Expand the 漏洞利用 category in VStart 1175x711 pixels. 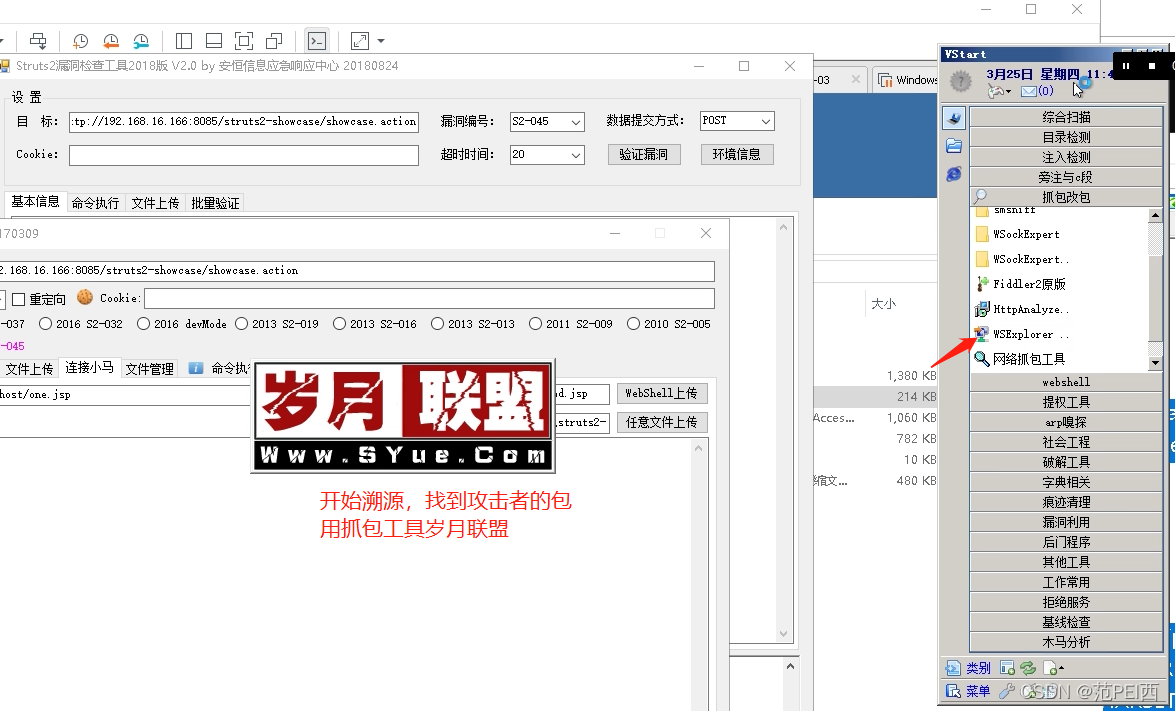(x=1066, y=522)
